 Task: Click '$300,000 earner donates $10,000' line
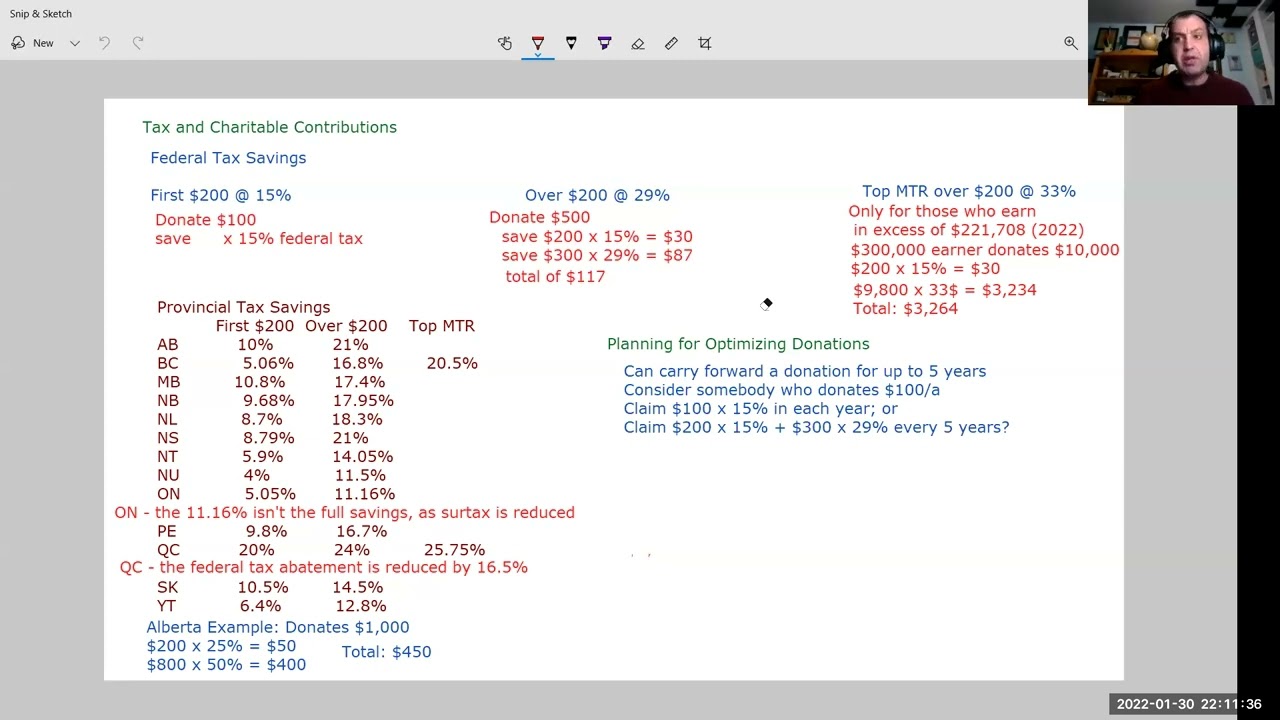985,250
